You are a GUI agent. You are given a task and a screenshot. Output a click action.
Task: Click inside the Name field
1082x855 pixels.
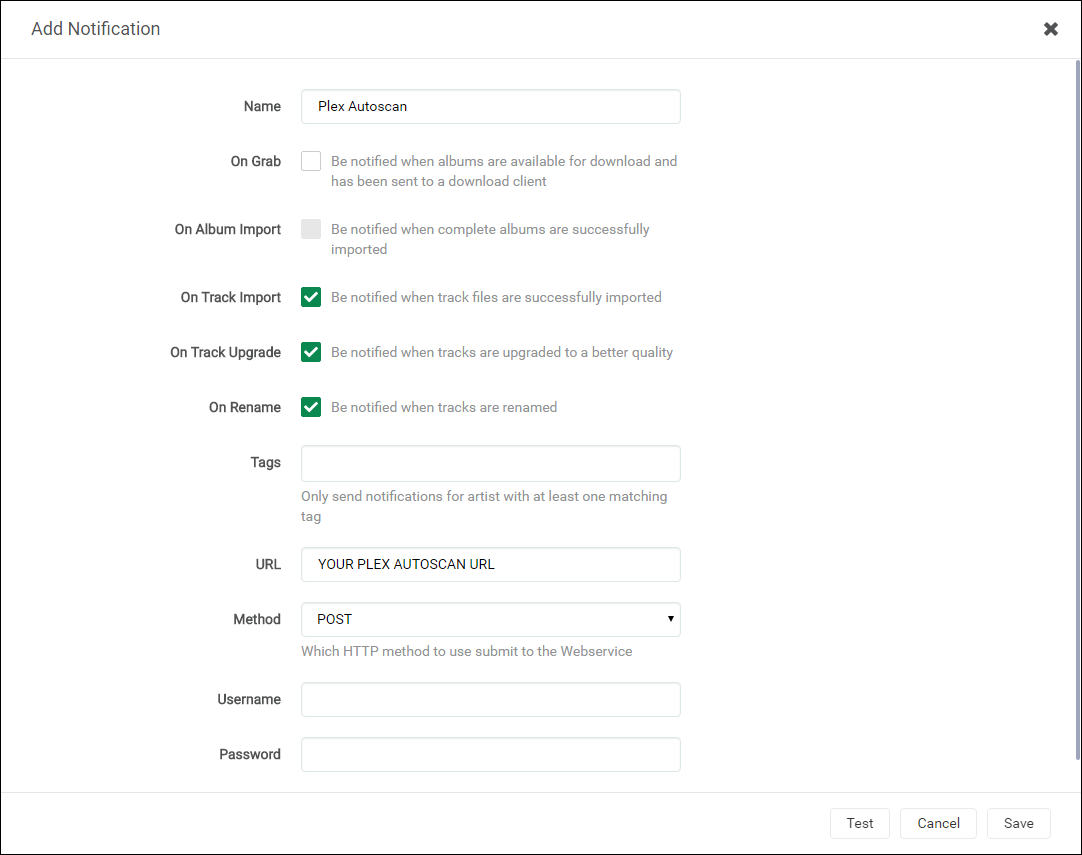490,106
